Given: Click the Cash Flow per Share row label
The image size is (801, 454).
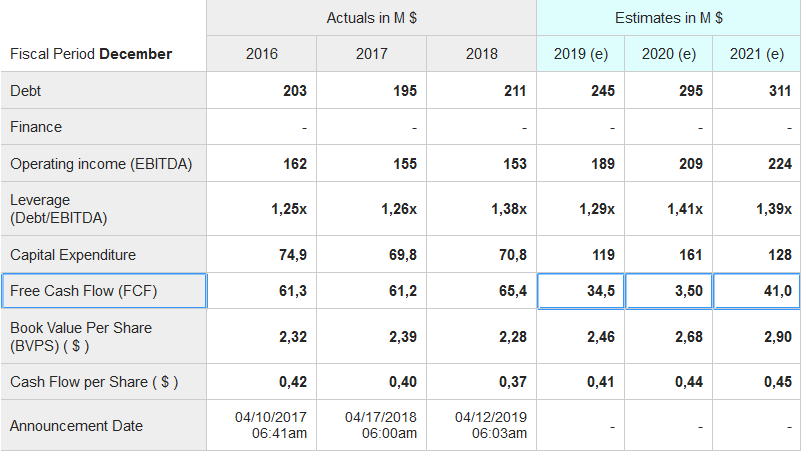Looking at the screenshot, I should (94, 381).
